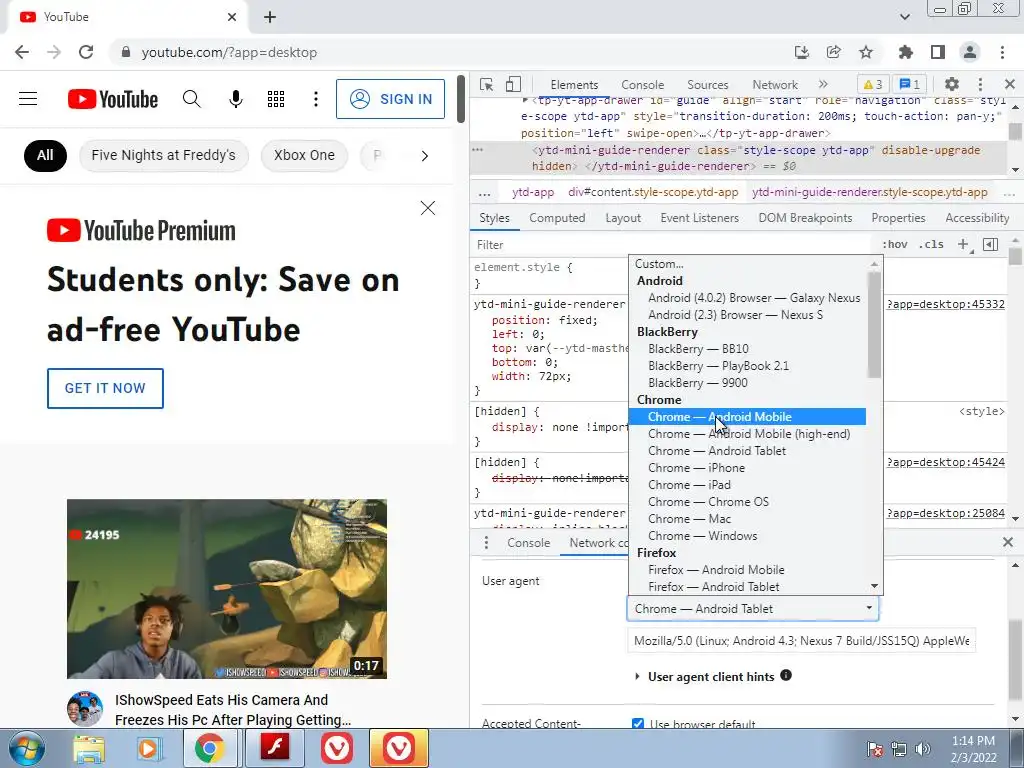
Task: Start voice search with microphone icon
Action: coord(236,99)
